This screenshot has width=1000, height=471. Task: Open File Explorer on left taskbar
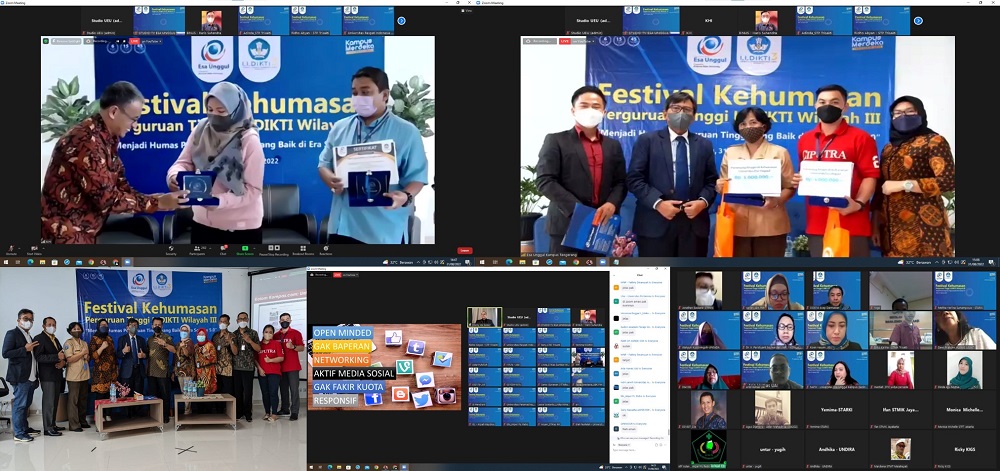tap(42, 262)
